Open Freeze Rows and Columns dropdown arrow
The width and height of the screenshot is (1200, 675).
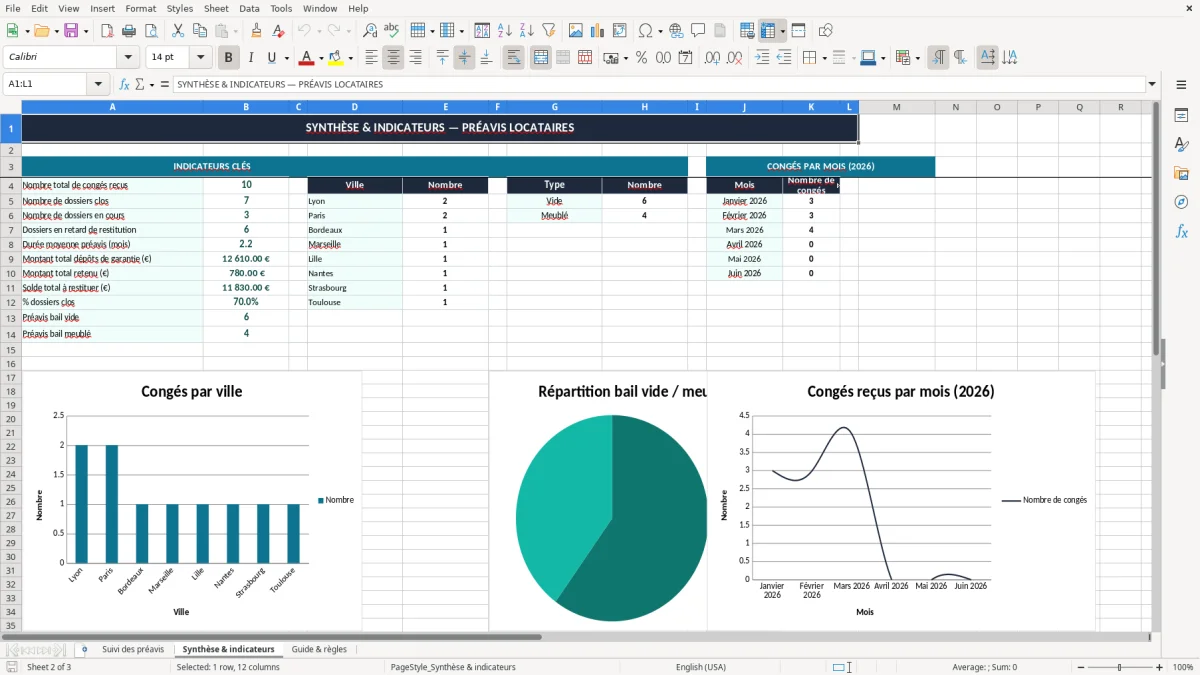click(783, 31)
